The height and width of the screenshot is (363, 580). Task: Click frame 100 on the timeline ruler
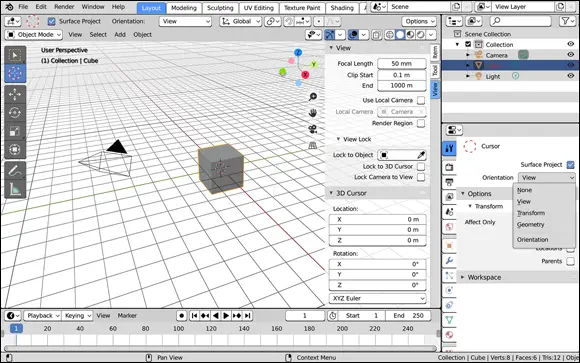pos(179,329)
